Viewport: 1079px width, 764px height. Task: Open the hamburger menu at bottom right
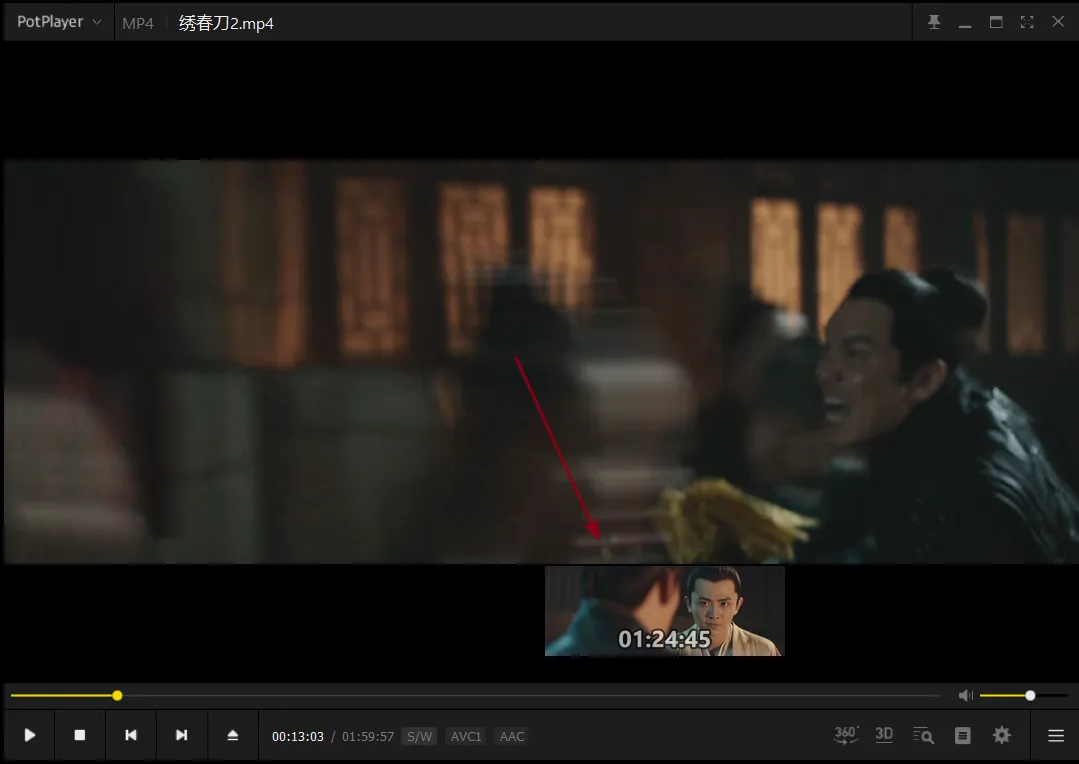pyautogui.click(x=1056, y=736)
